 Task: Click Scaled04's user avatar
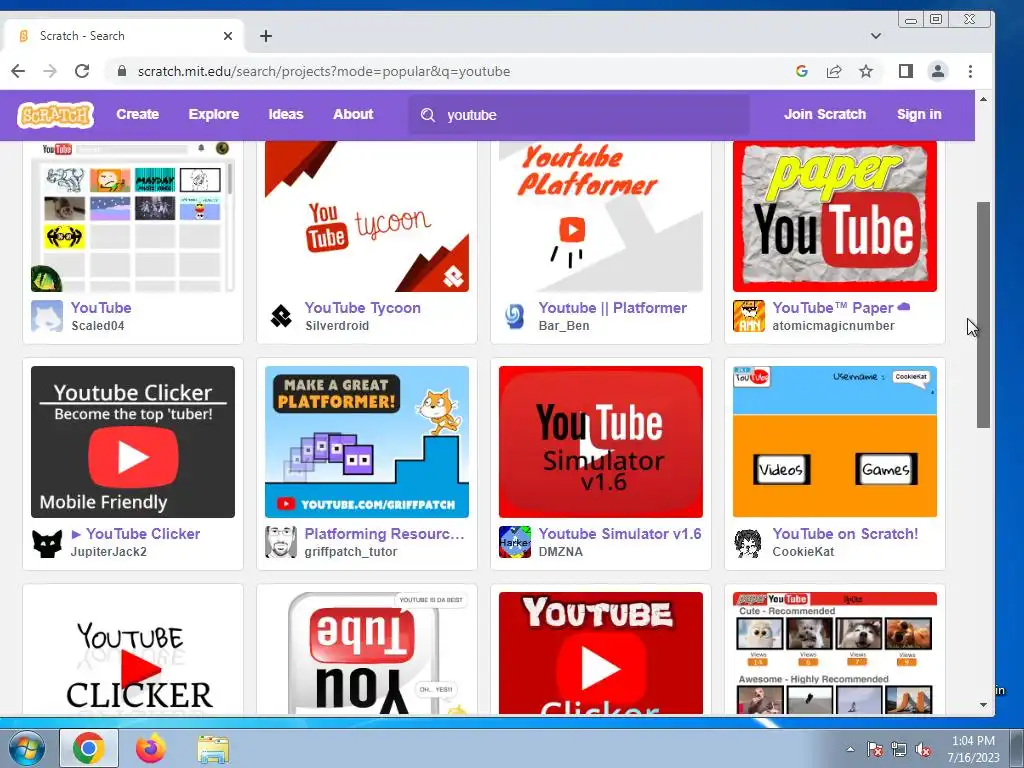tap(47, 316)
